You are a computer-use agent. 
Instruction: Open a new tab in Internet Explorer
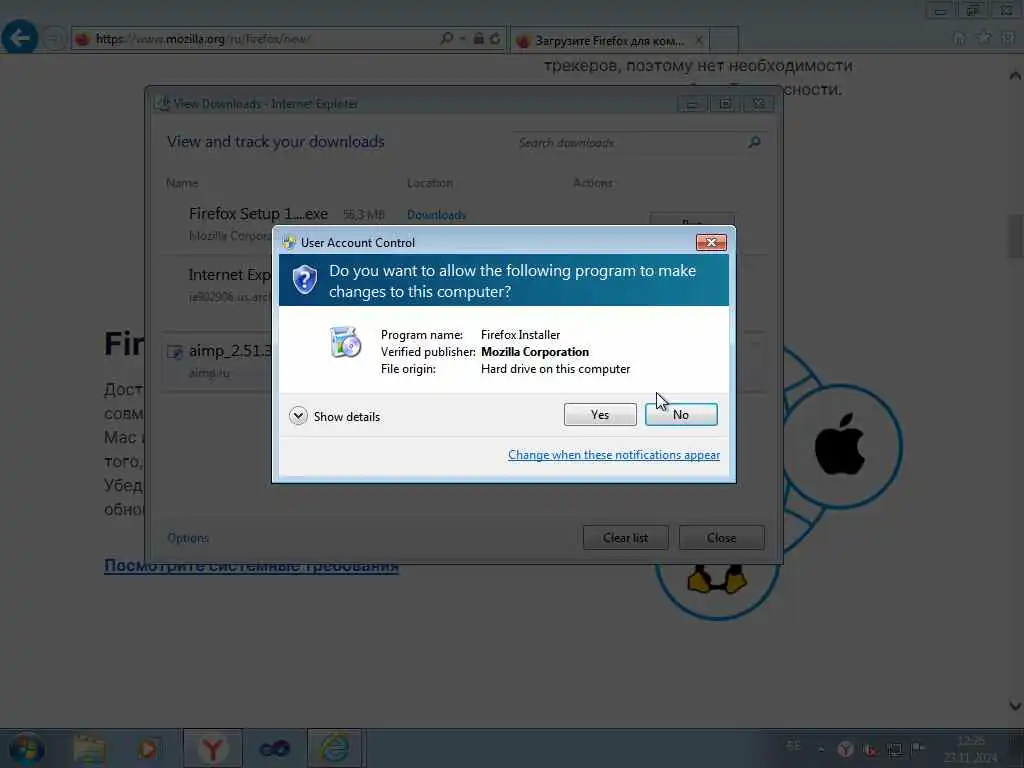pos(724,40)
